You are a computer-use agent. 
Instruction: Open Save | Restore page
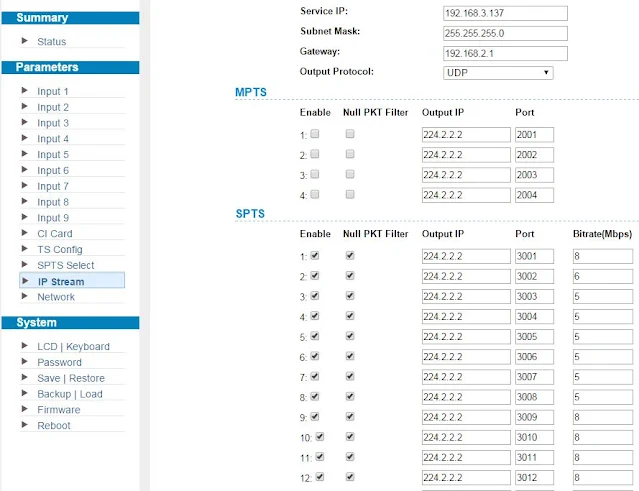(71, 378)
